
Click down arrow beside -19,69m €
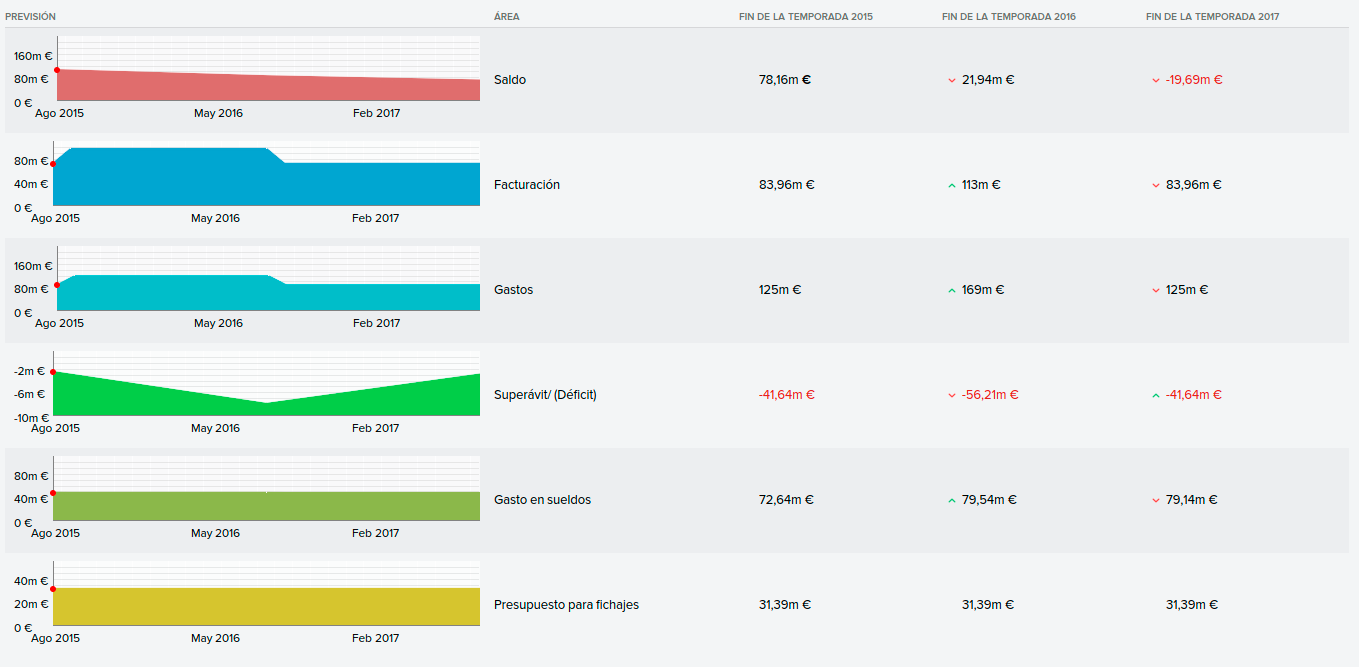pyautogui.click(x=1156, y=80)
